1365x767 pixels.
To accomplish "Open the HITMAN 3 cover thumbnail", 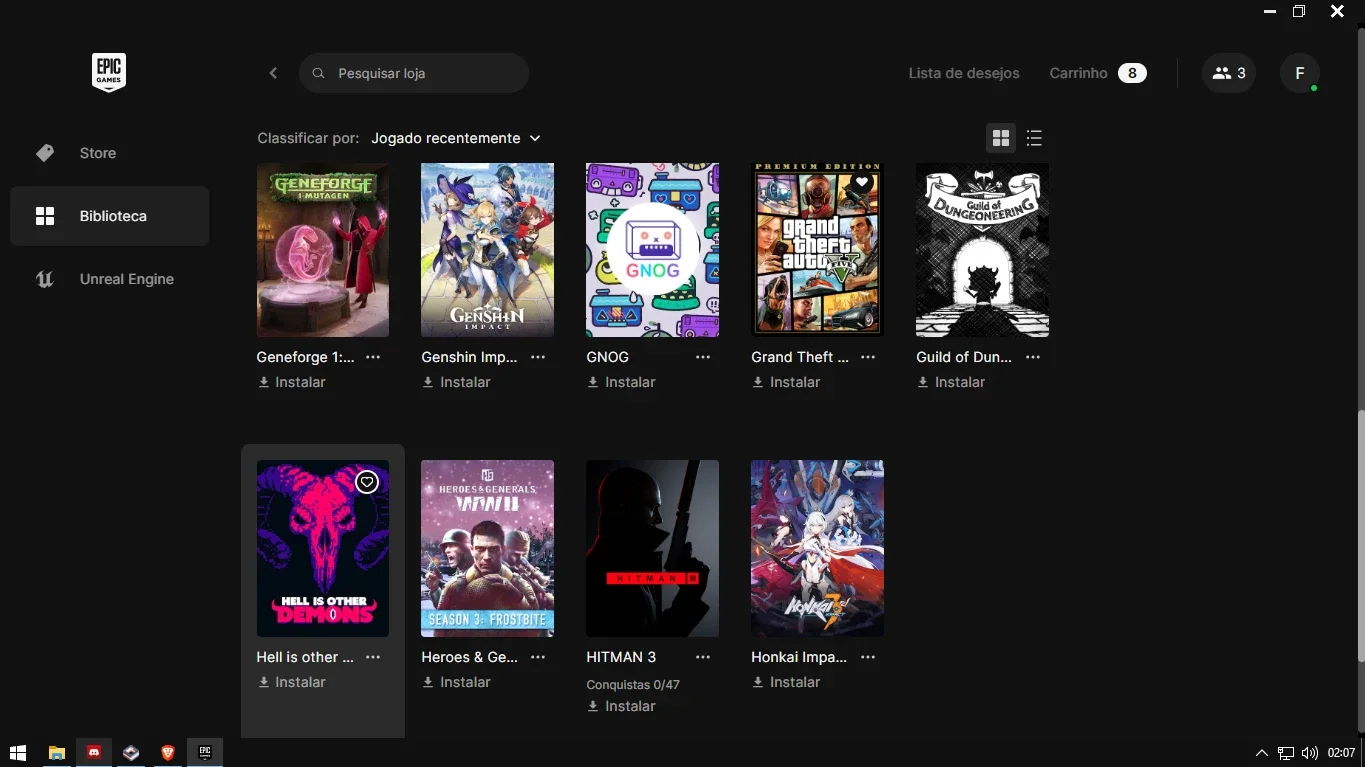I will (x=652, y=548).
